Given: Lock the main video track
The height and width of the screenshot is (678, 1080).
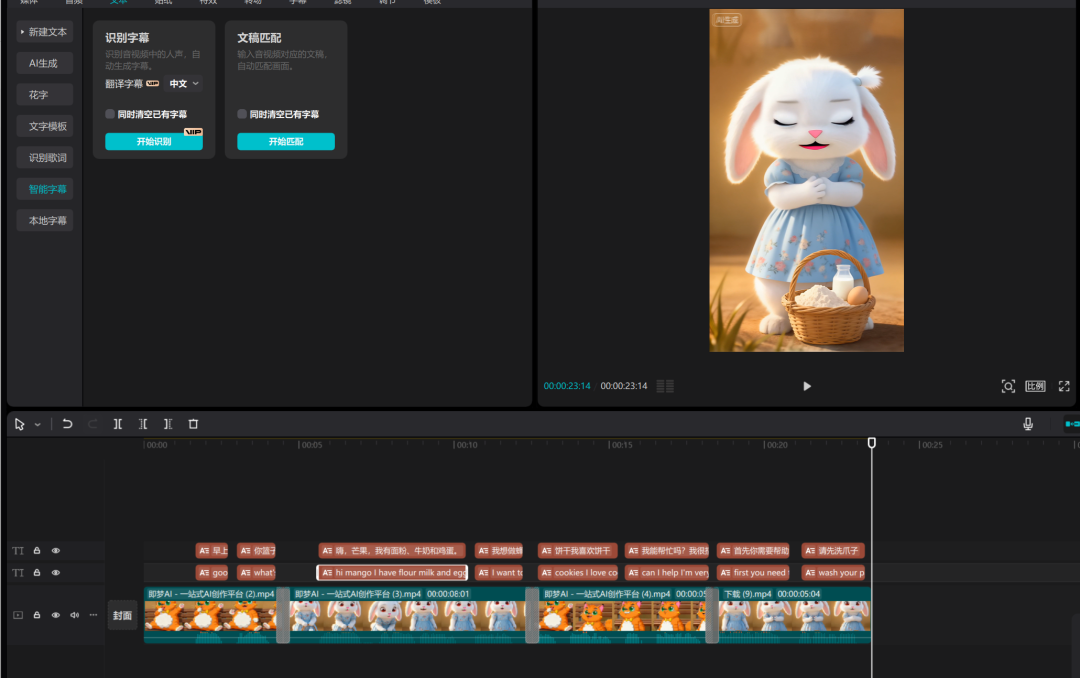Looking at the screenshot, I should pos(37,615).
